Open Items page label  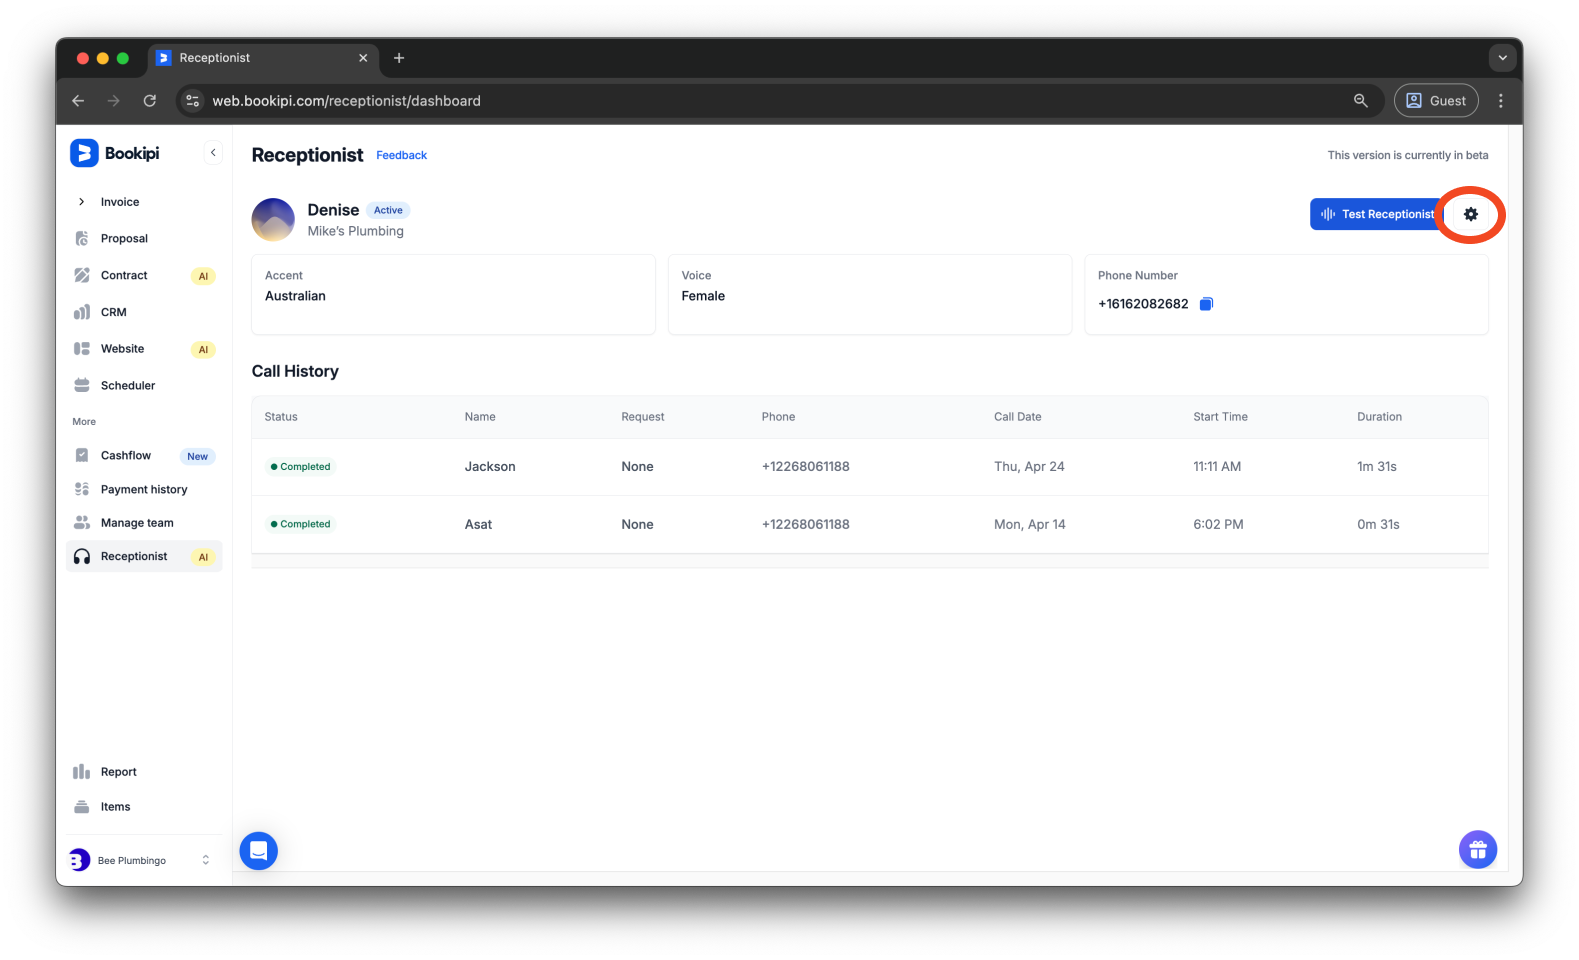point(115,807)
